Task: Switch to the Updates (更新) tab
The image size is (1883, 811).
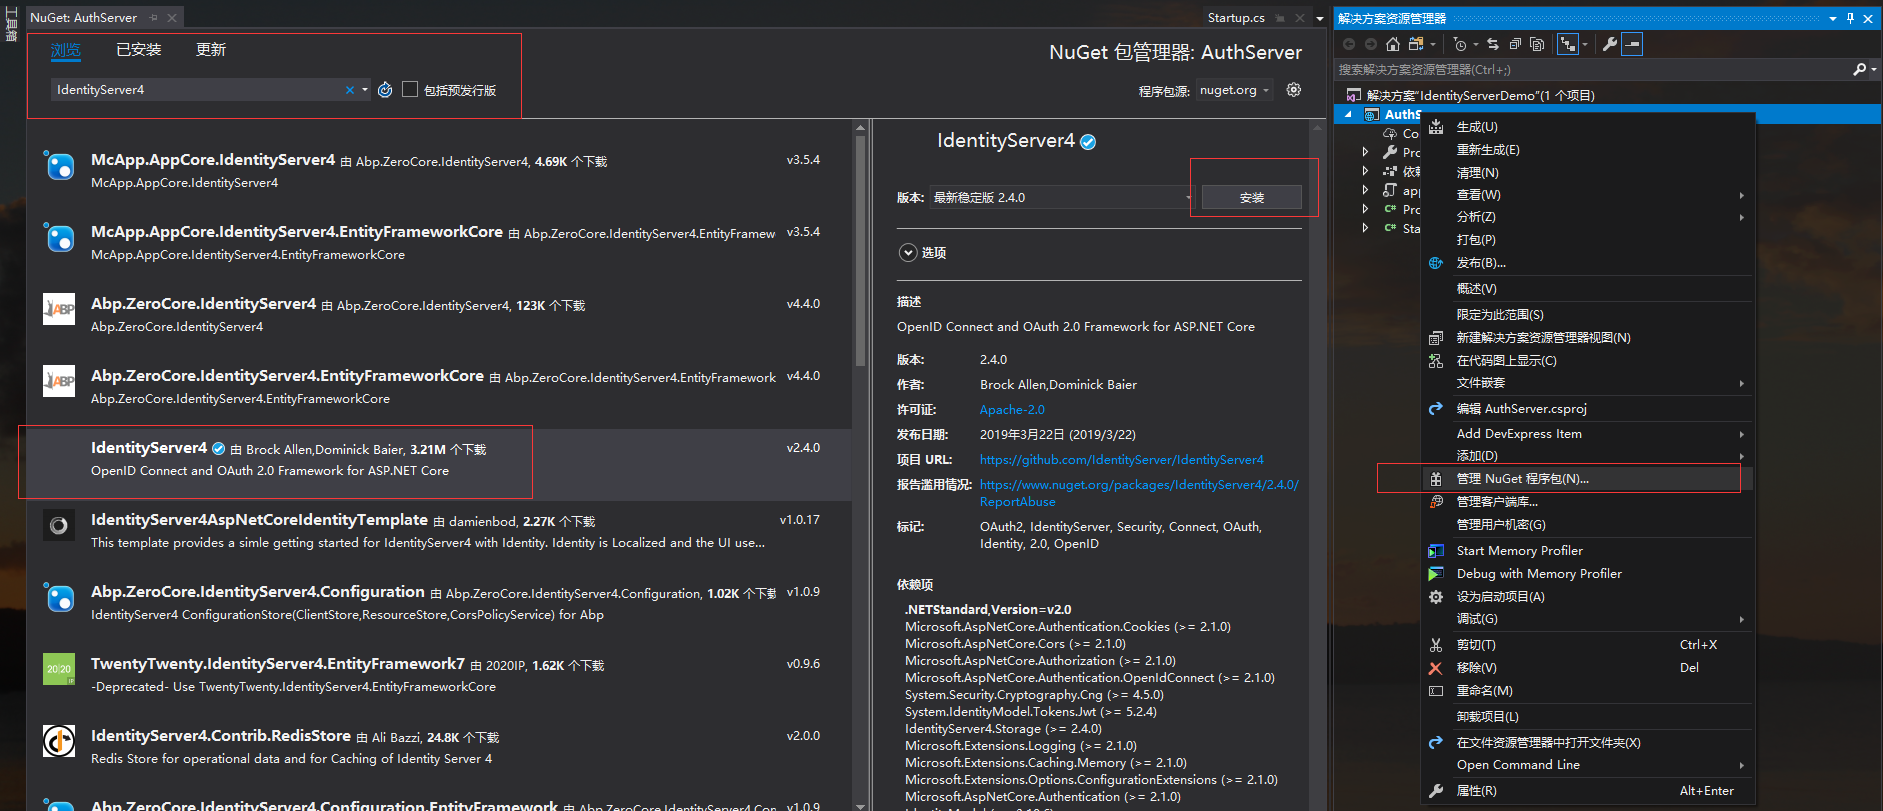Action: pyautogui.click(x=211, y=49)
